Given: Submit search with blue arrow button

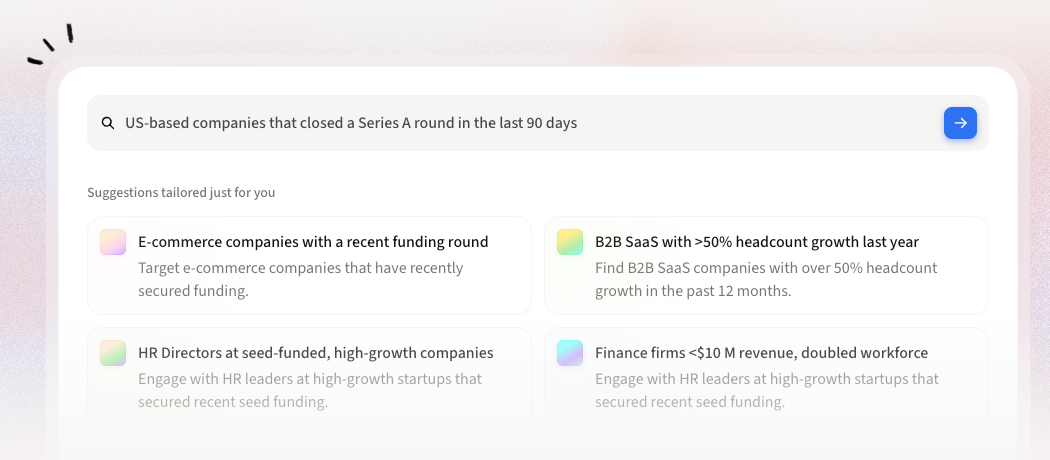Looking at the screenshot, I should pos(960,123).
